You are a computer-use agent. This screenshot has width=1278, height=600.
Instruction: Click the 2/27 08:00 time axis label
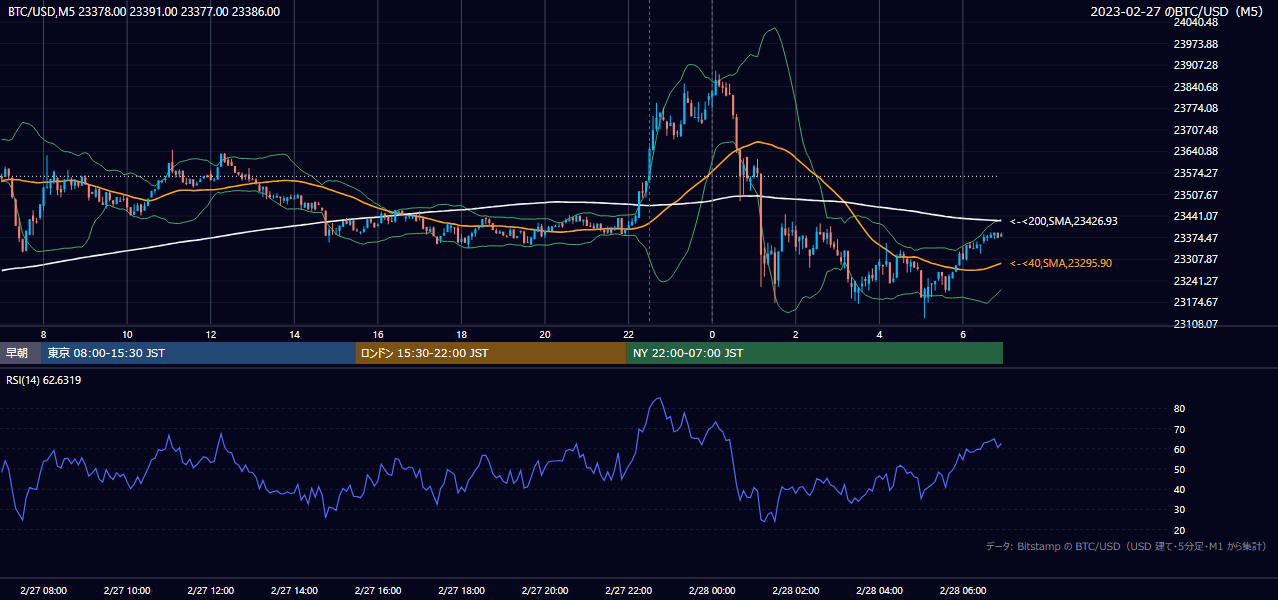pos(43,591)
